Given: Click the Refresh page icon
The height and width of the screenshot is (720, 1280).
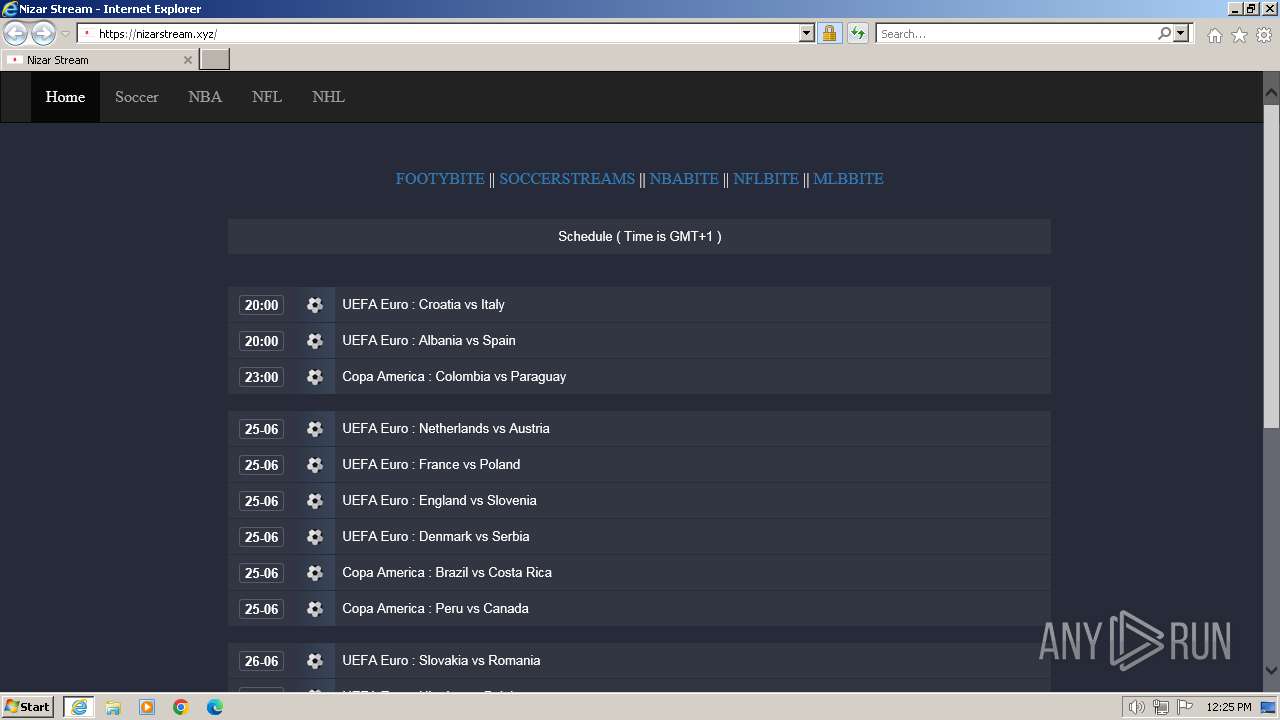Looking at the screenshot, I should click(858, 33).
